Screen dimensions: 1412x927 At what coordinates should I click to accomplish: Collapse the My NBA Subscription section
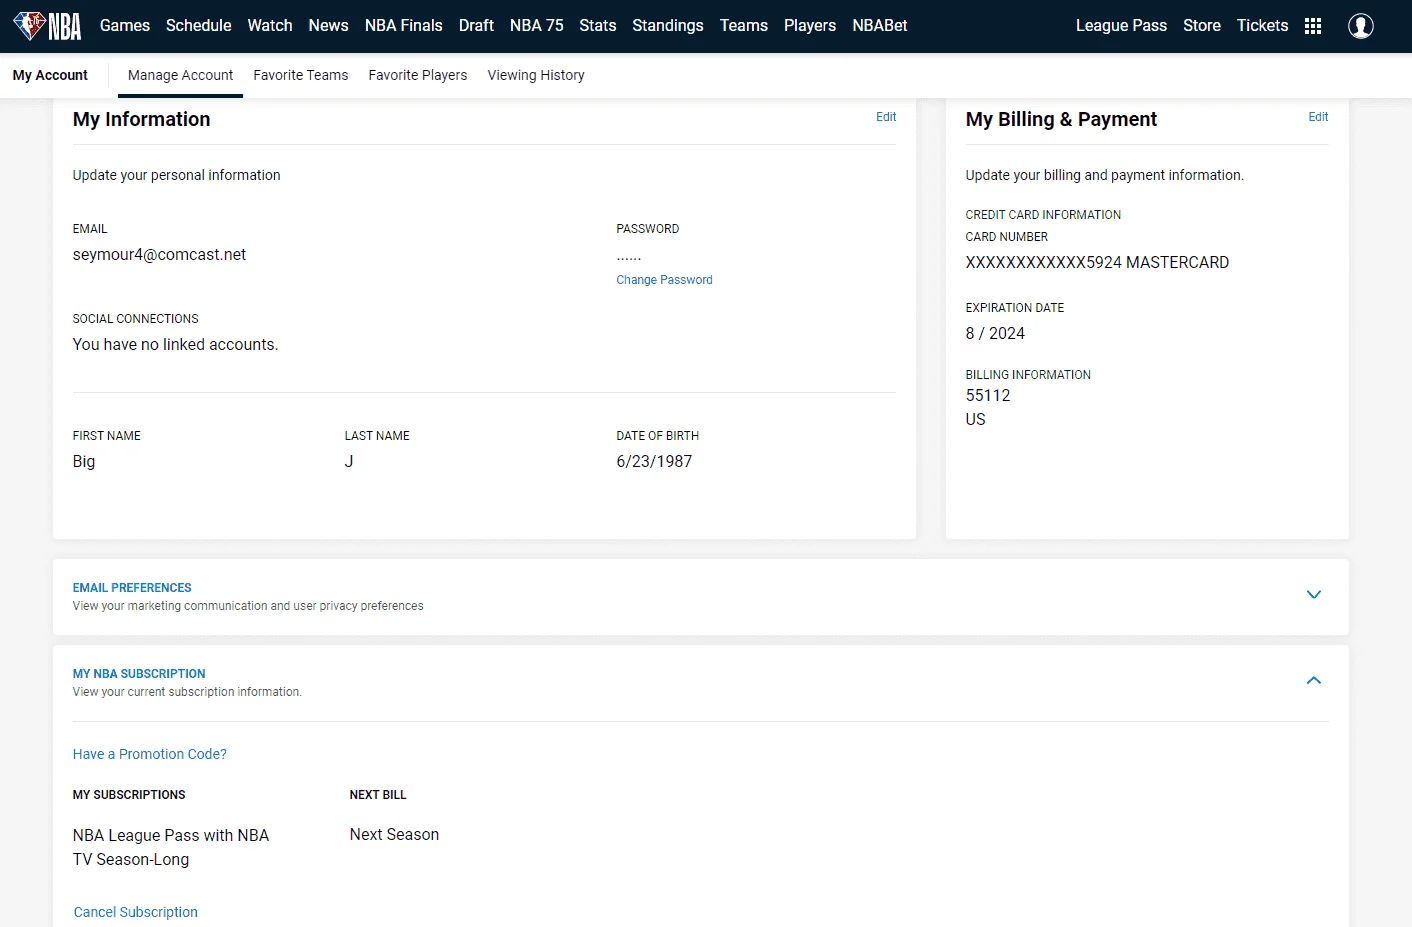[x=1314, y=681]
